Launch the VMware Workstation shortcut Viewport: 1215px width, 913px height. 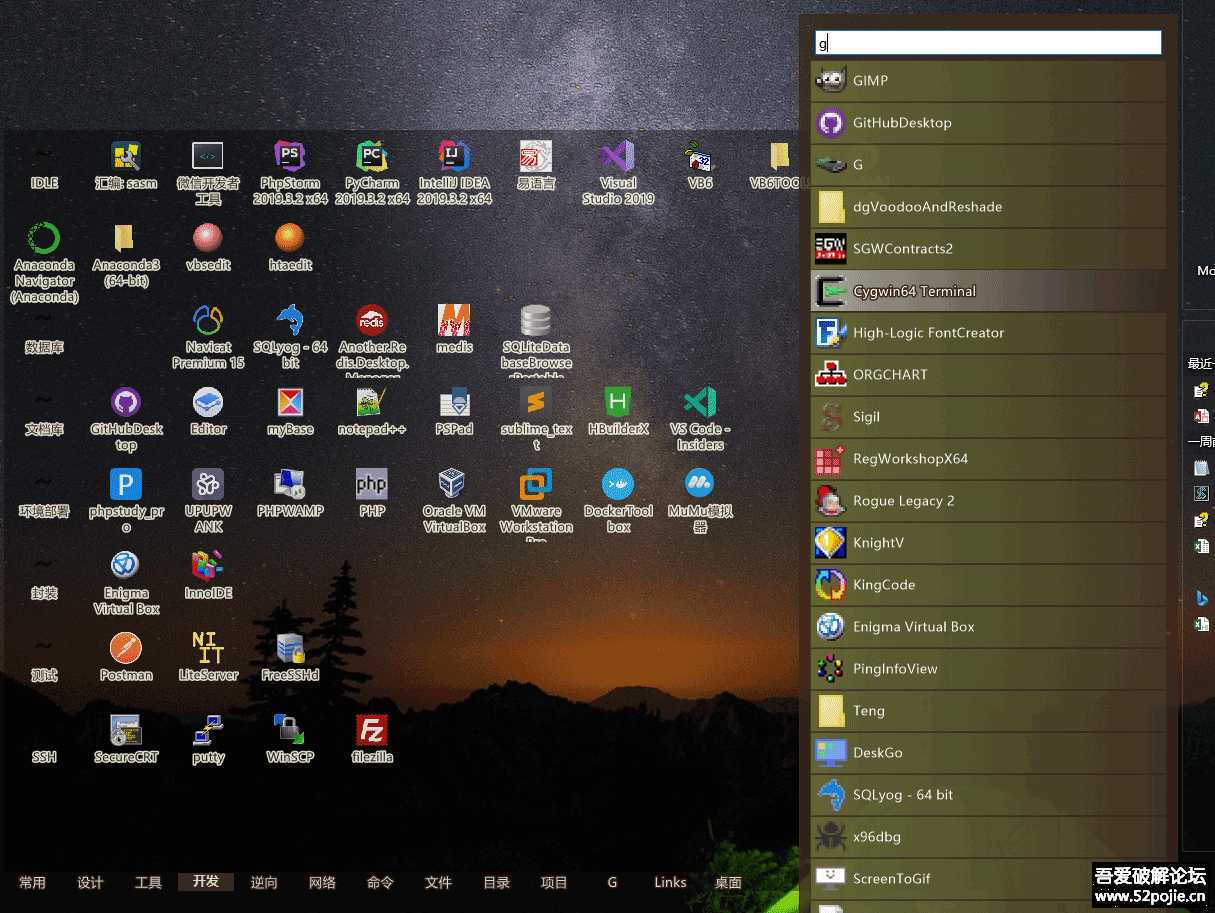point(536,486)
